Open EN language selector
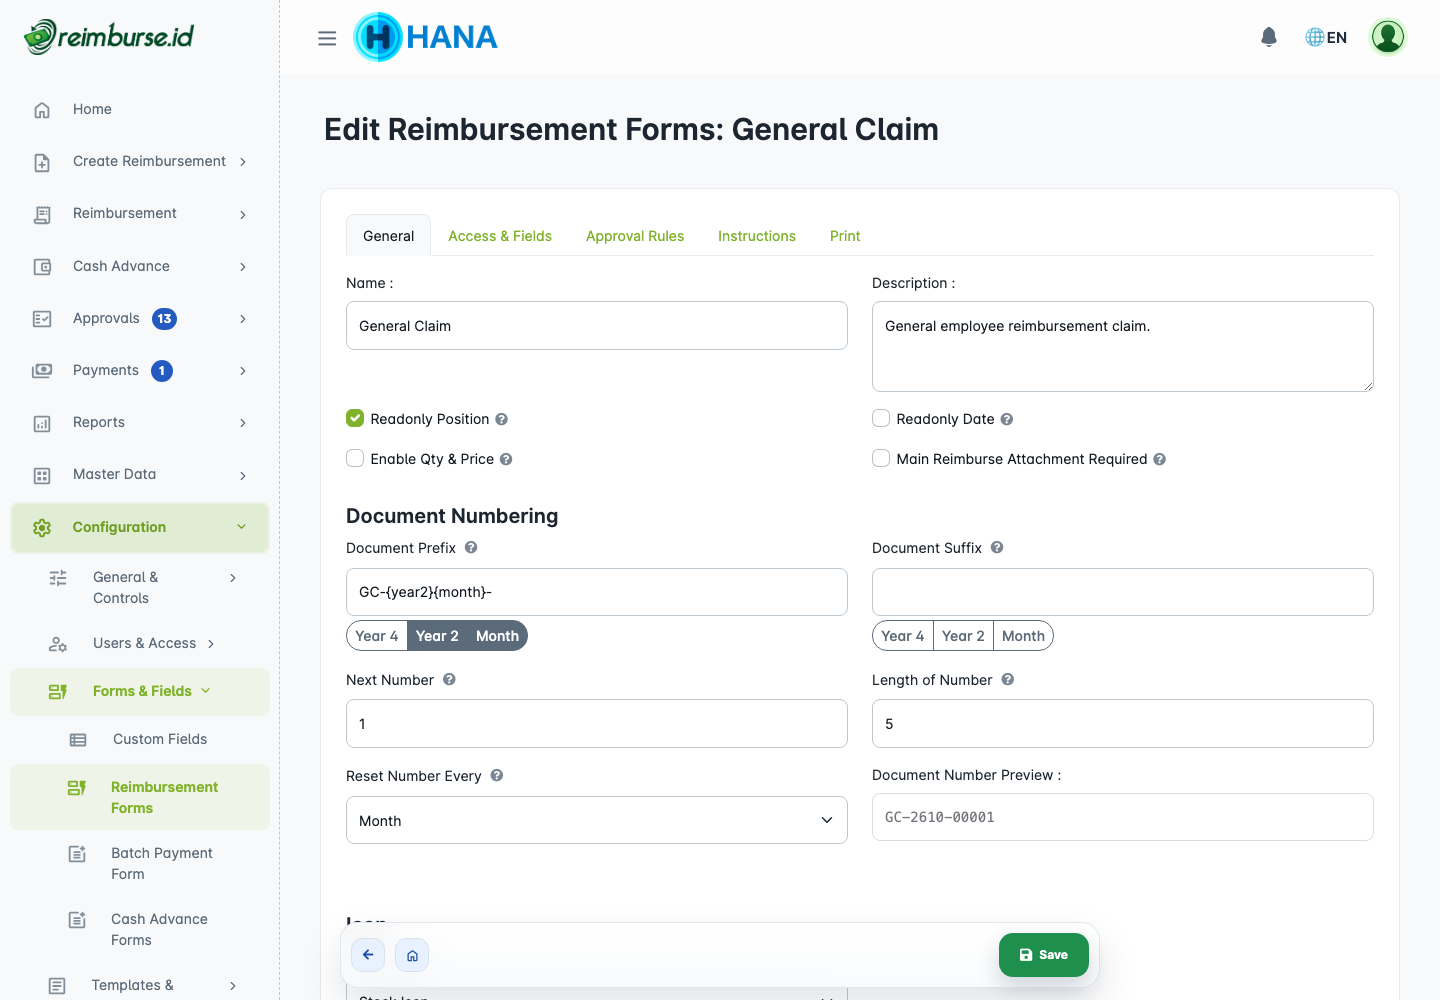The height and width of the screenshot is (1000, 1440). coord(1326,37)
